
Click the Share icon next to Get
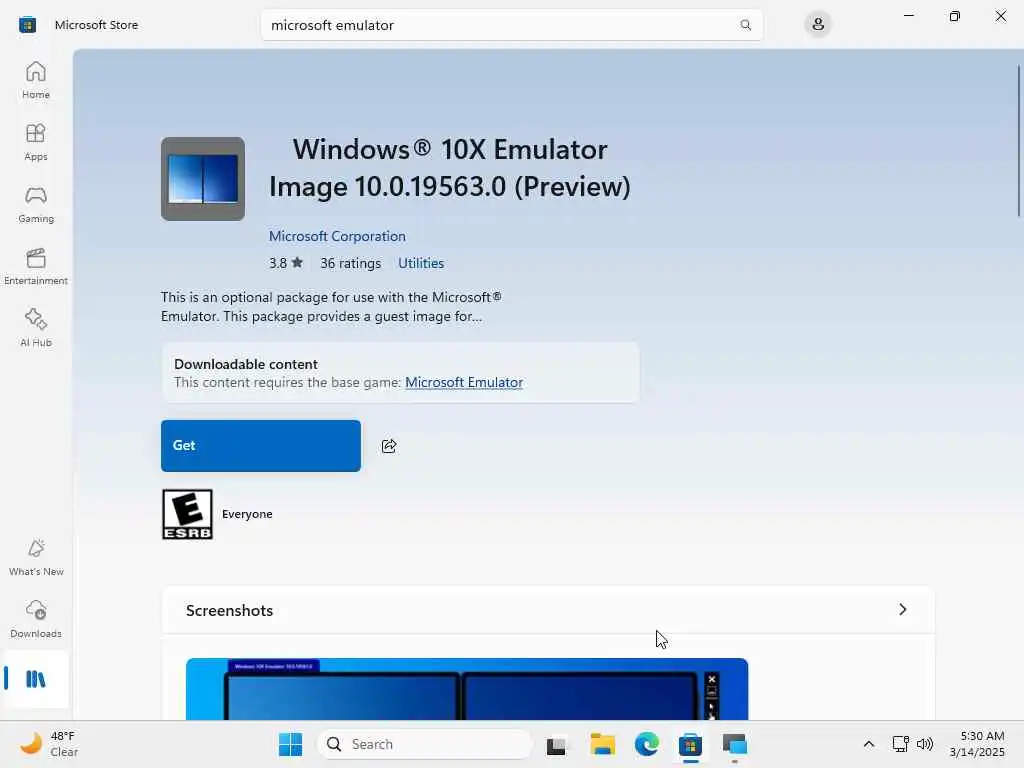pyautogui.click(x=389, y=446)
